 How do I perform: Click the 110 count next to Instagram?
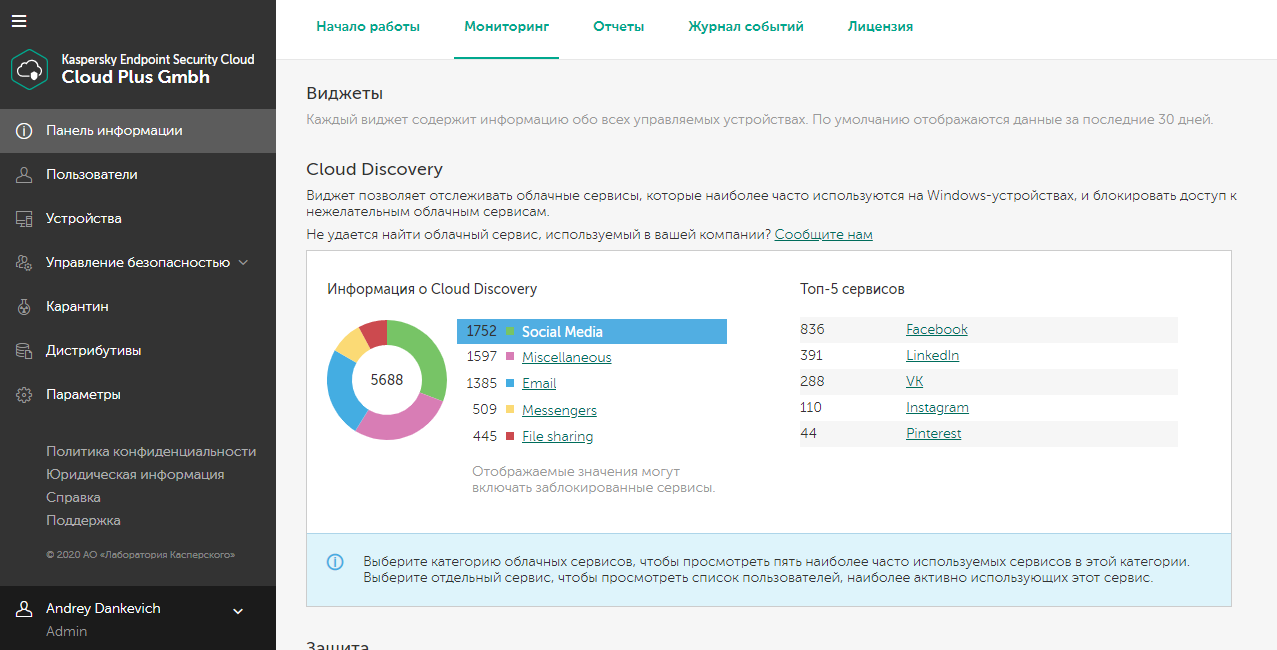tap(810, 408)
